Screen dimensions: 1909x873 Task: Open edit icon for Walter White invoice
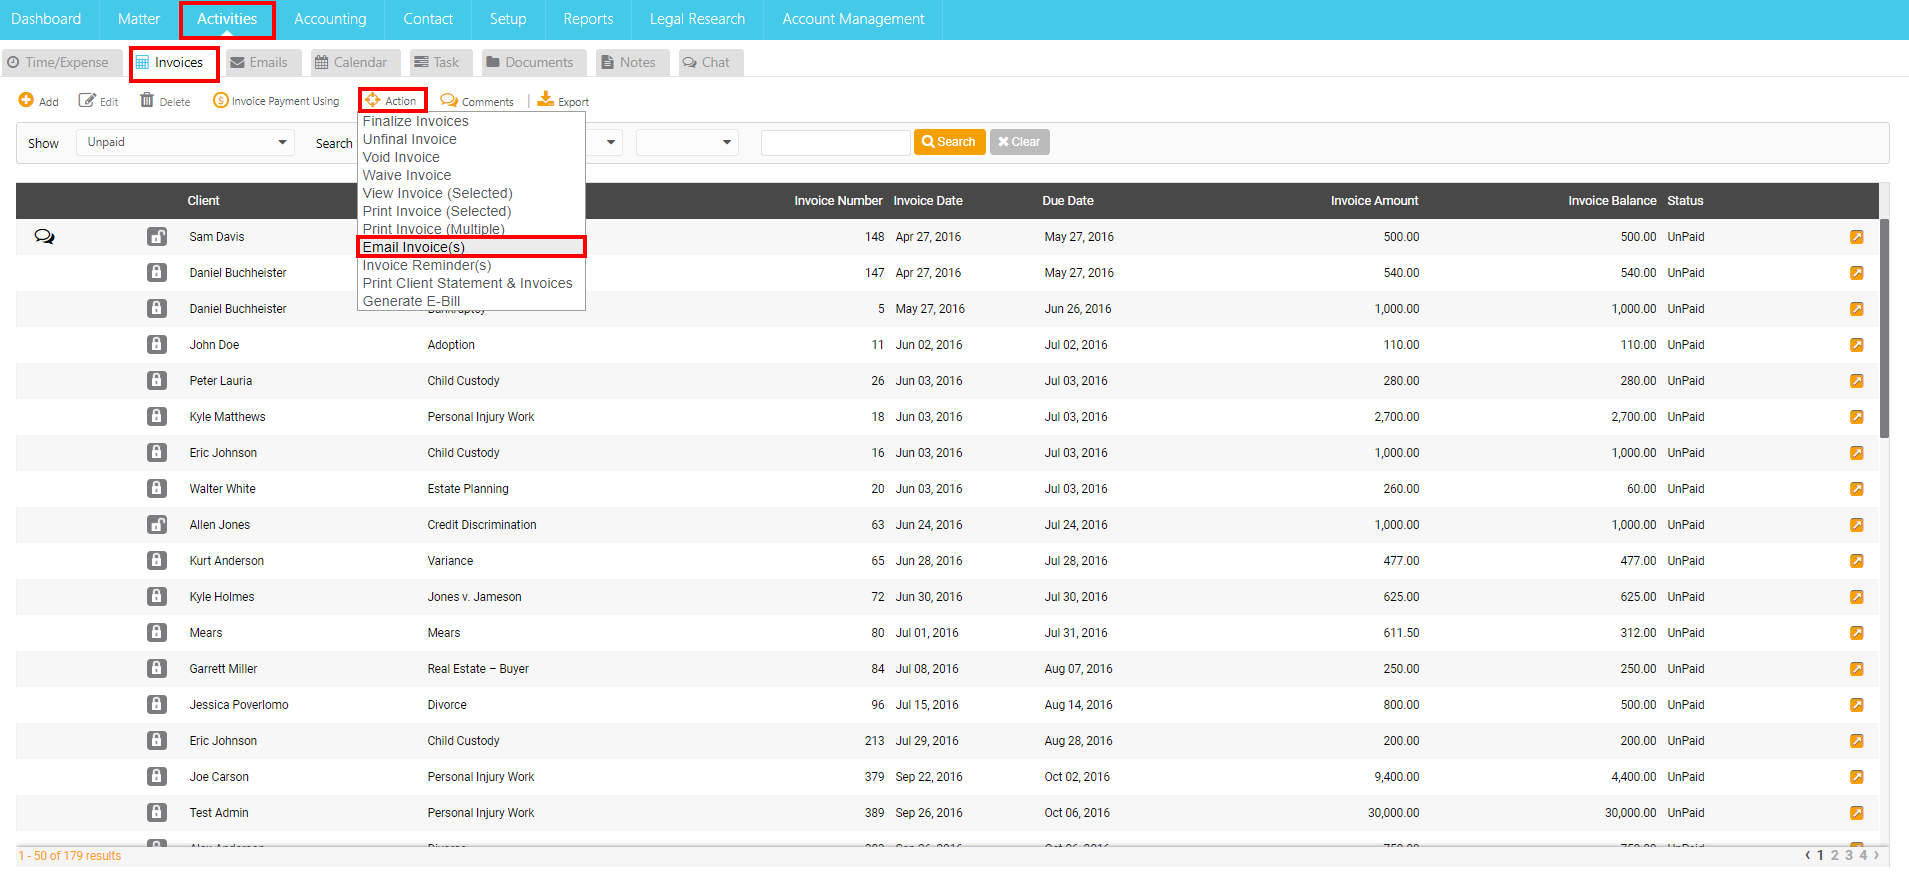[x=1856, y=489]
